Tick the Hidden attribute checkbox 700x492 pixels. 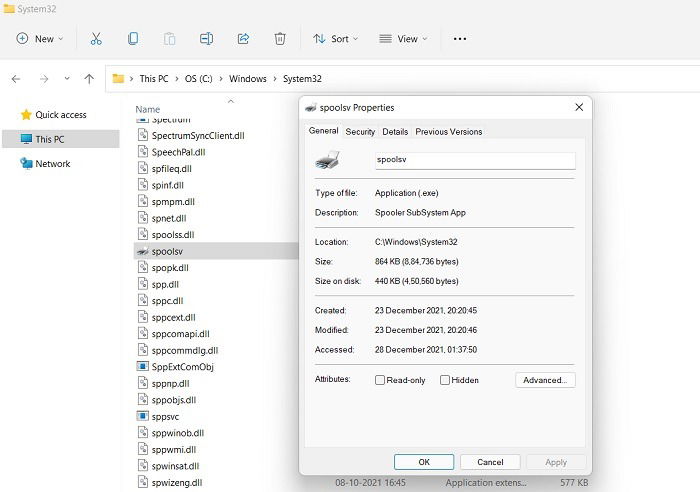tap(445, 380)
